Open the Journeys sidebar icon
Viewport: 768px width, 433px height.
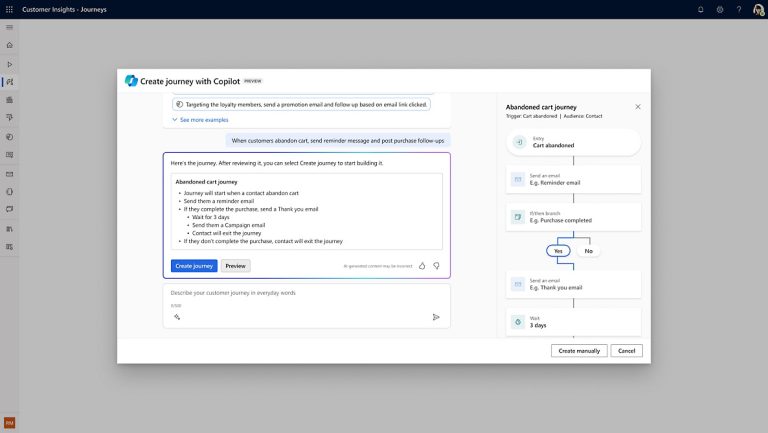point(10,82)
